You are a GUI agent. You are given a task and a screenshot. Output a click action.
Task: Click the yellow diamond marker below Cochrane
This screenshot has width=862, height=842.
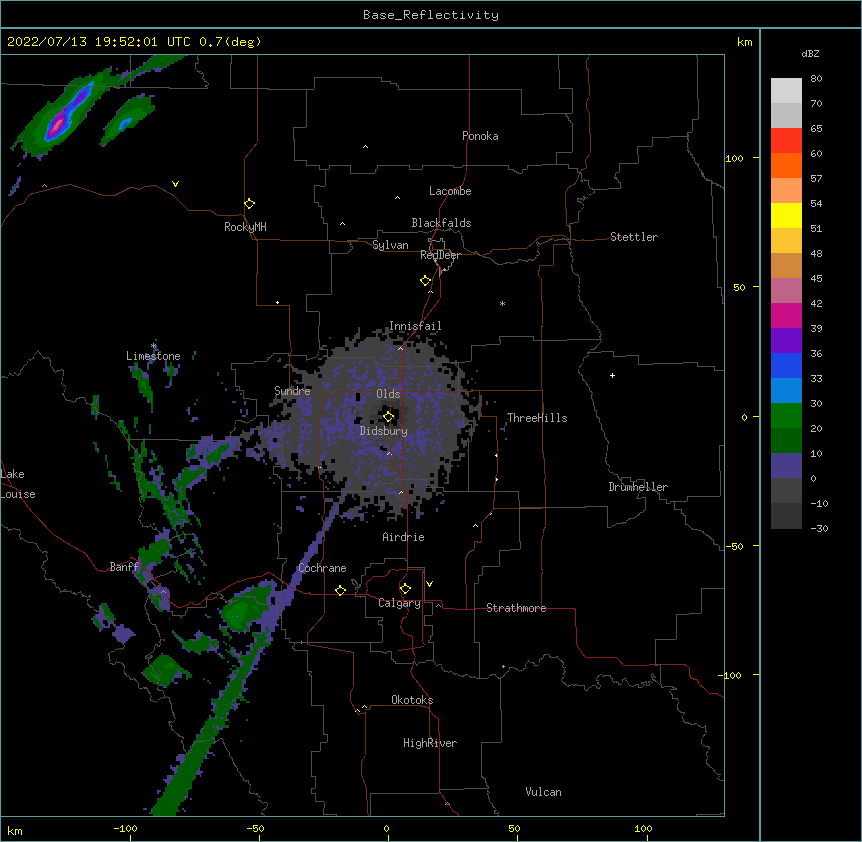pos(340,590)
